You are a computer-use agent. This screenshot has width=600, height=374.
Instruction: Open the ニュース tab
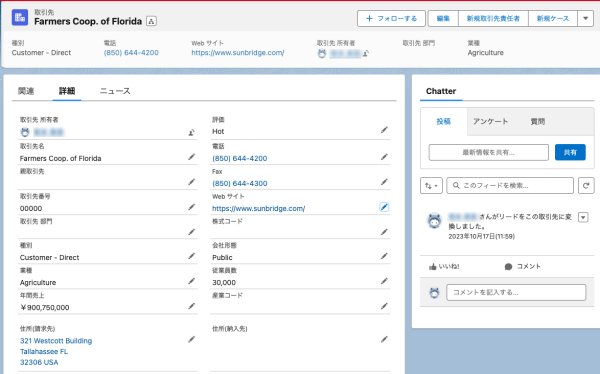coord(115,91)
